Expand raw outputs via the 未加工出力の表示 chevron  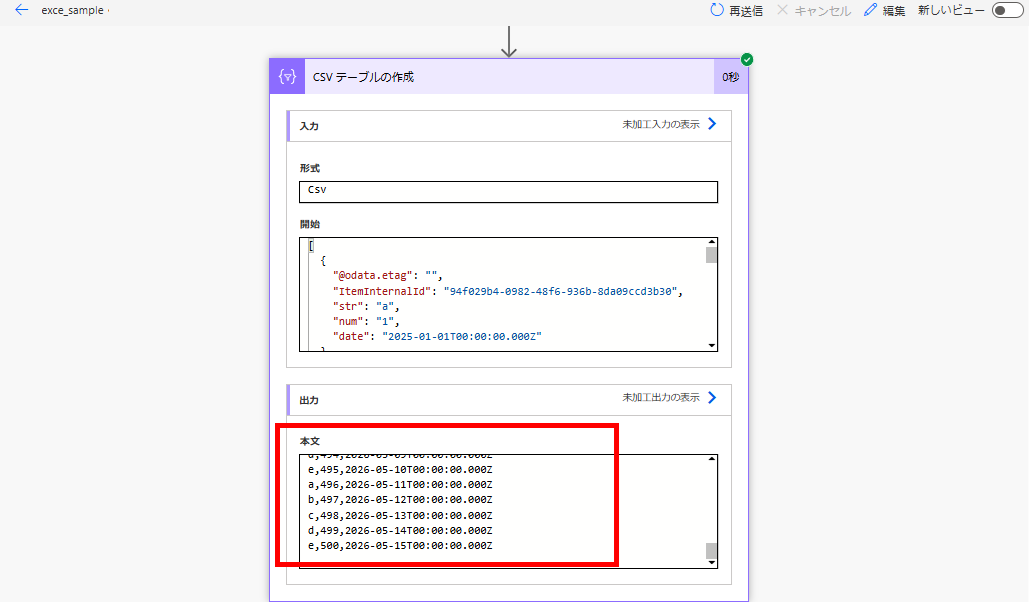coord(710,398)
